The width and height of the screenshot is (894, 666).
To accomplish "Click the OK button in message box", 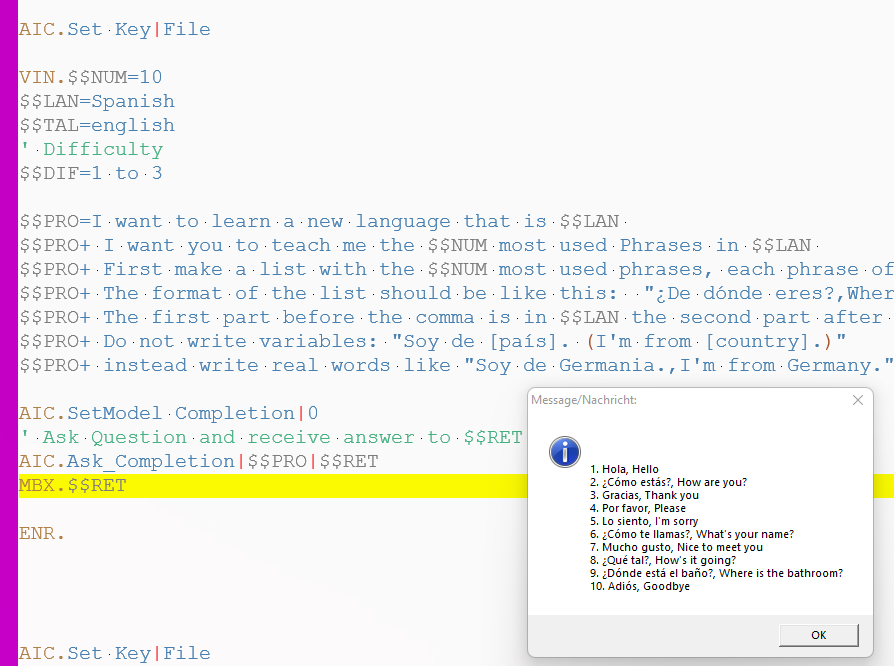I will (x=818, y=635).
